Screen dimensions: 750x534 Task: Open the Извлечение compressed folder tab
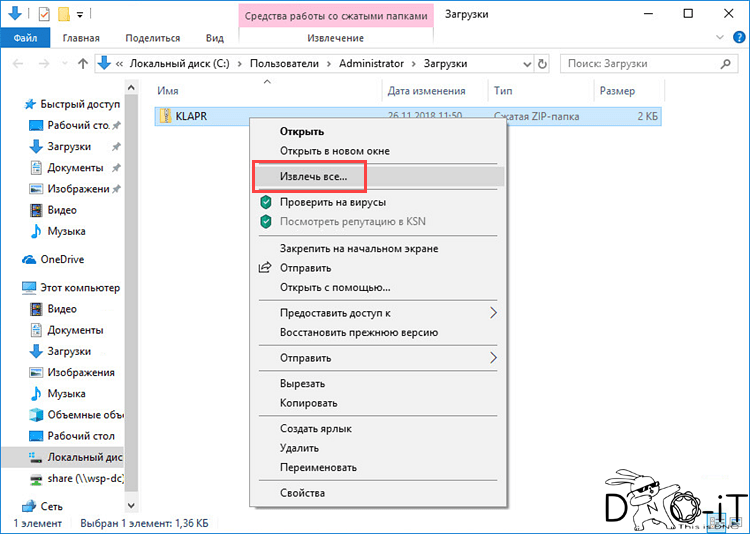click(335, 38)
